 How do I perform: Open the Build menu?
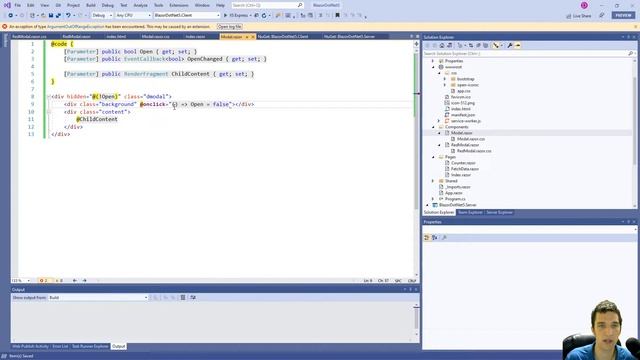(x=91, y=5)
